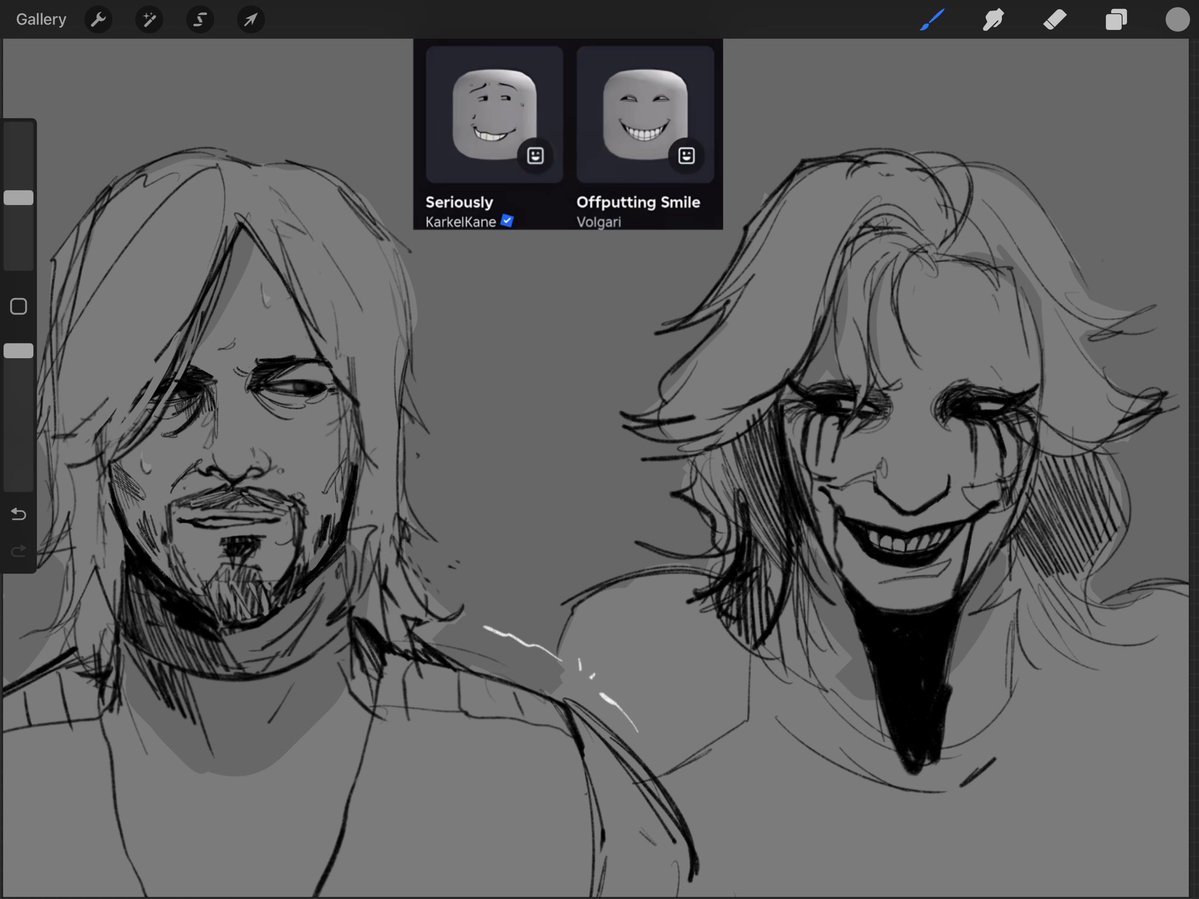Adjust the brush opacity slider handle
The width and height of the screenshot is (1199, 899).
[x=18, y=351]
